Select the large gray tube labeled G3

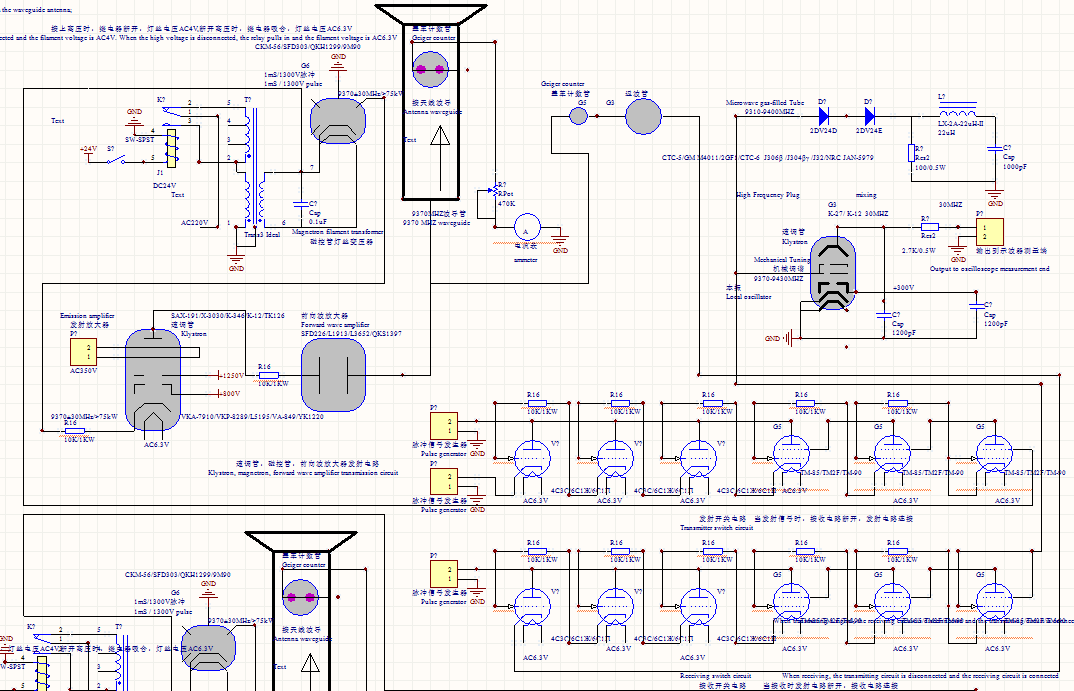click(644, 117)
